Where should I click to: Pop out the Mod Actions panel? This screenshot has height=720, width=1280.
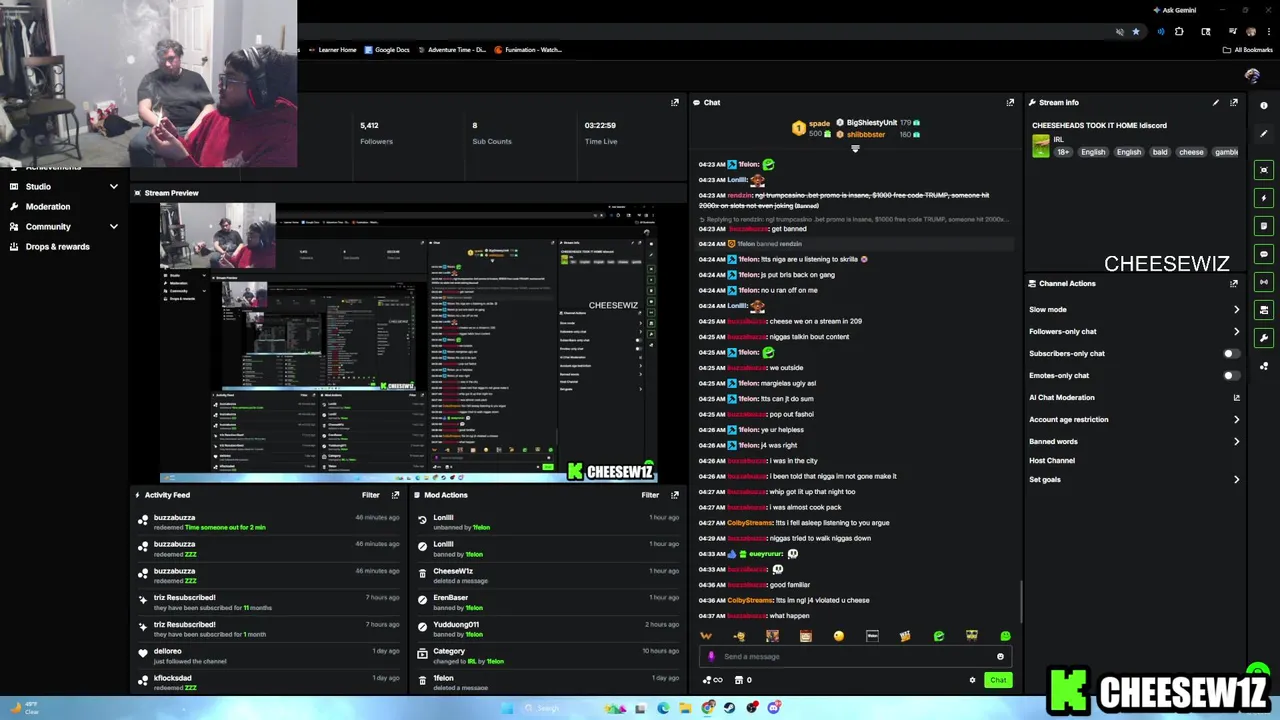(675, 495)
